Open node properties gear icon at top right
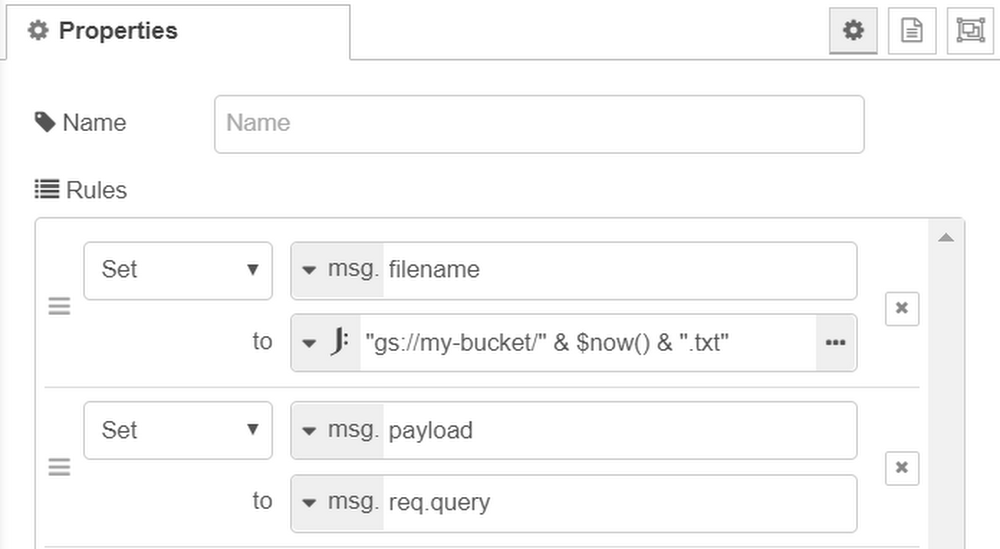 click(853, 31)
